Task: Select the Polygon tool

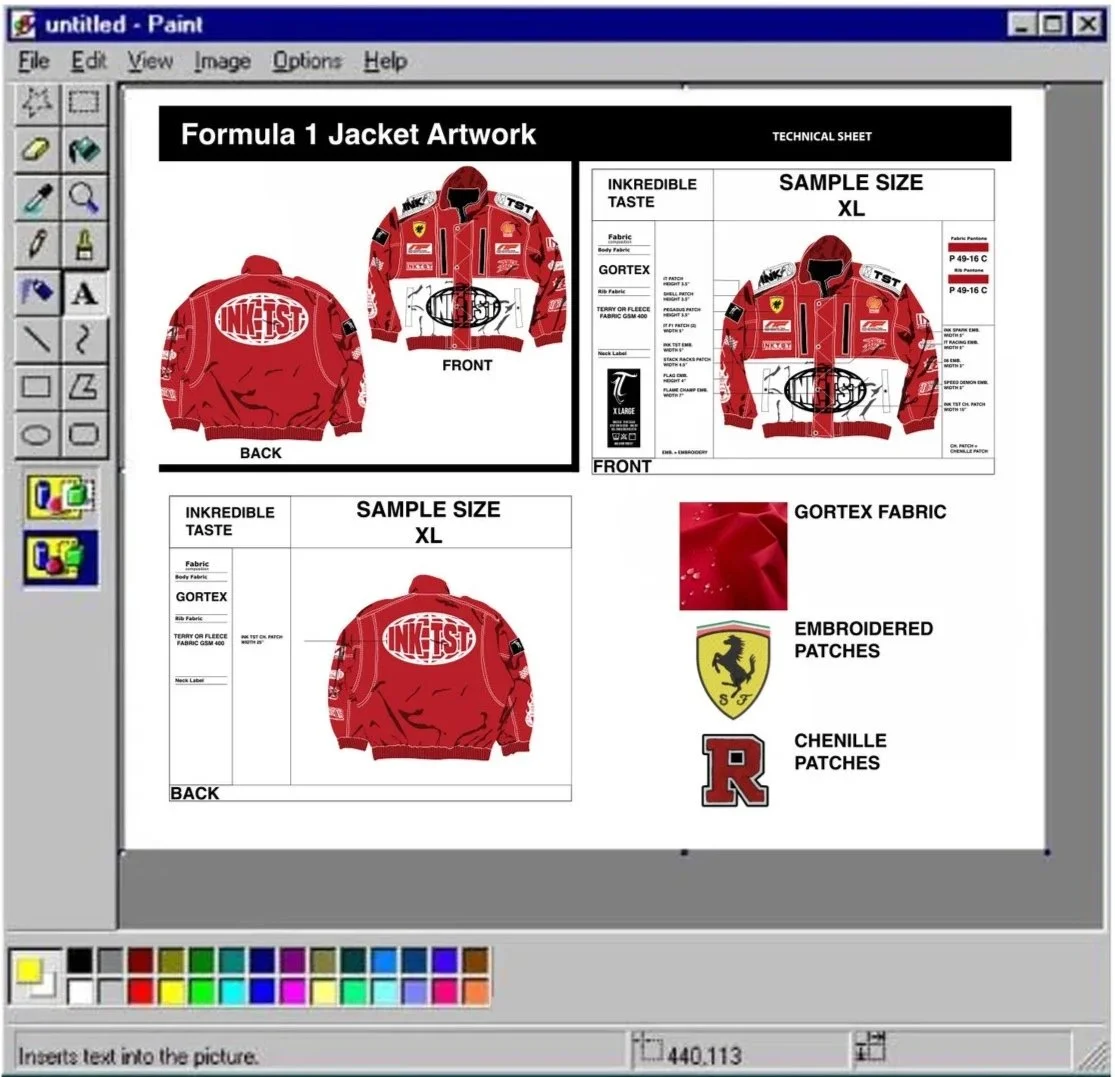Action: pyautogui.click(x=84, y=388)
